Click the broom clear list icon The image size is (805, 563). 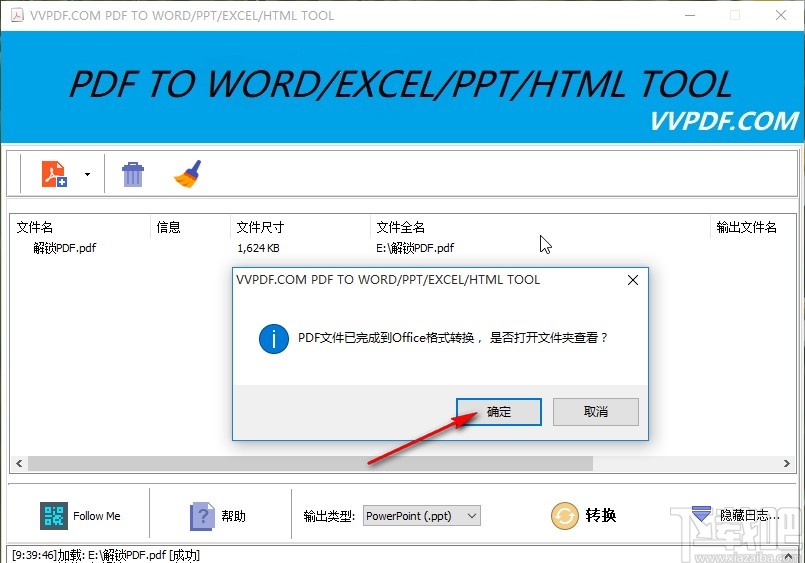(188, 174)
